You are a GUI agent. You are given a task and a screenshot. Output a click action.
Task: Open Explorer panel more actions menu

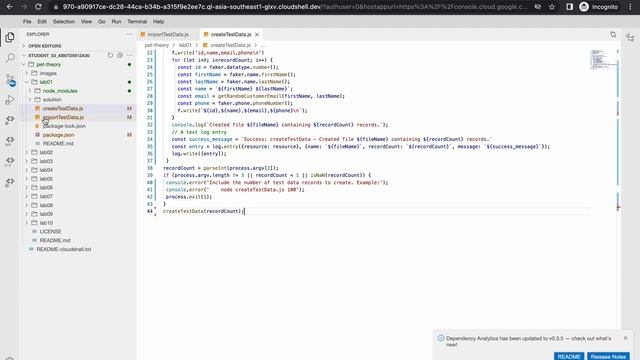(129, 34)
